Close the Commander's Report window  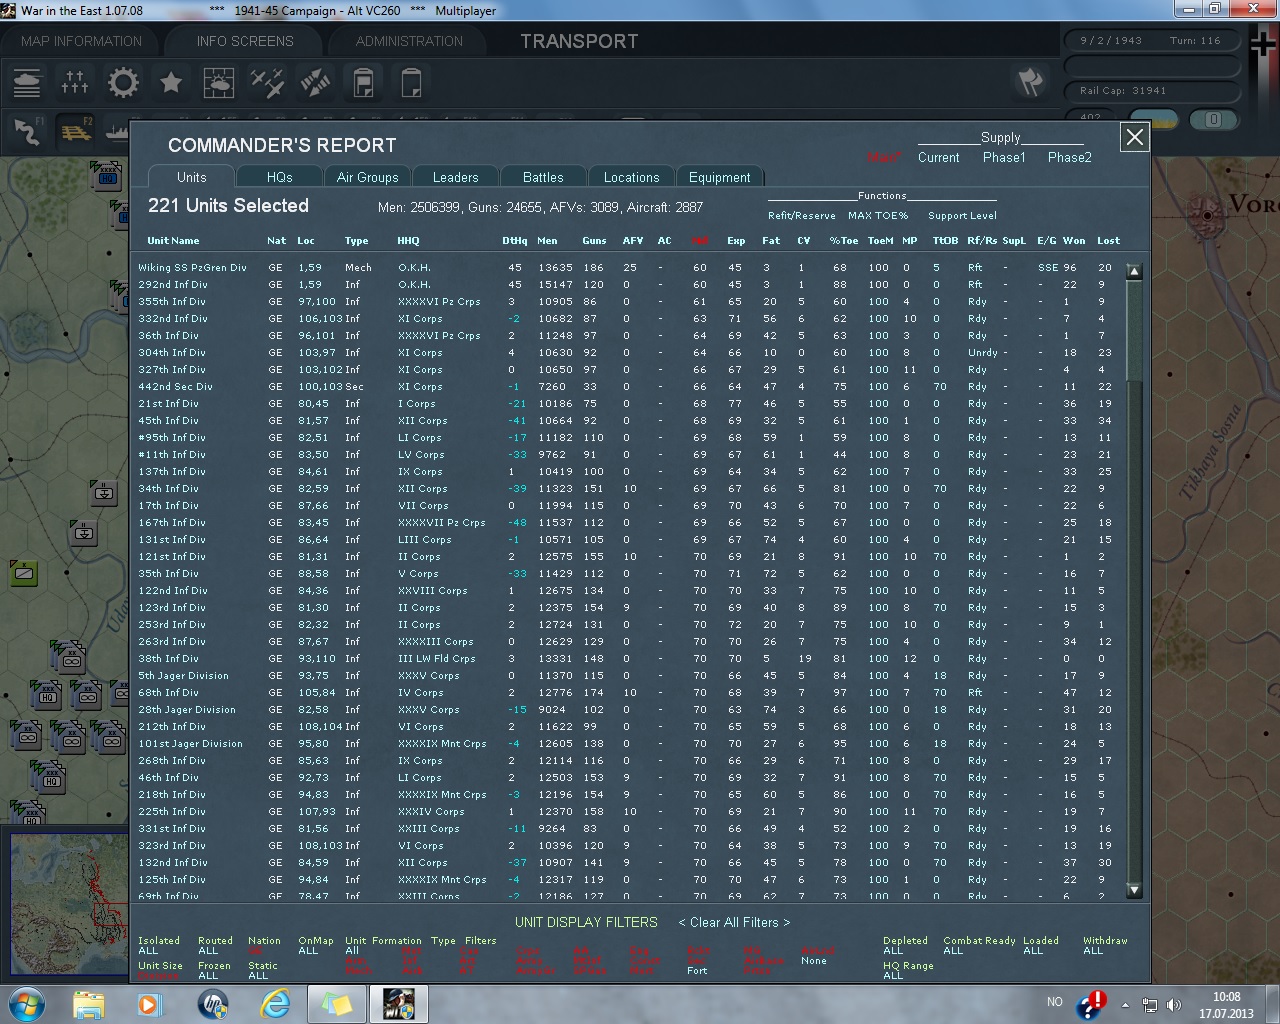(x=1134, y=137)
